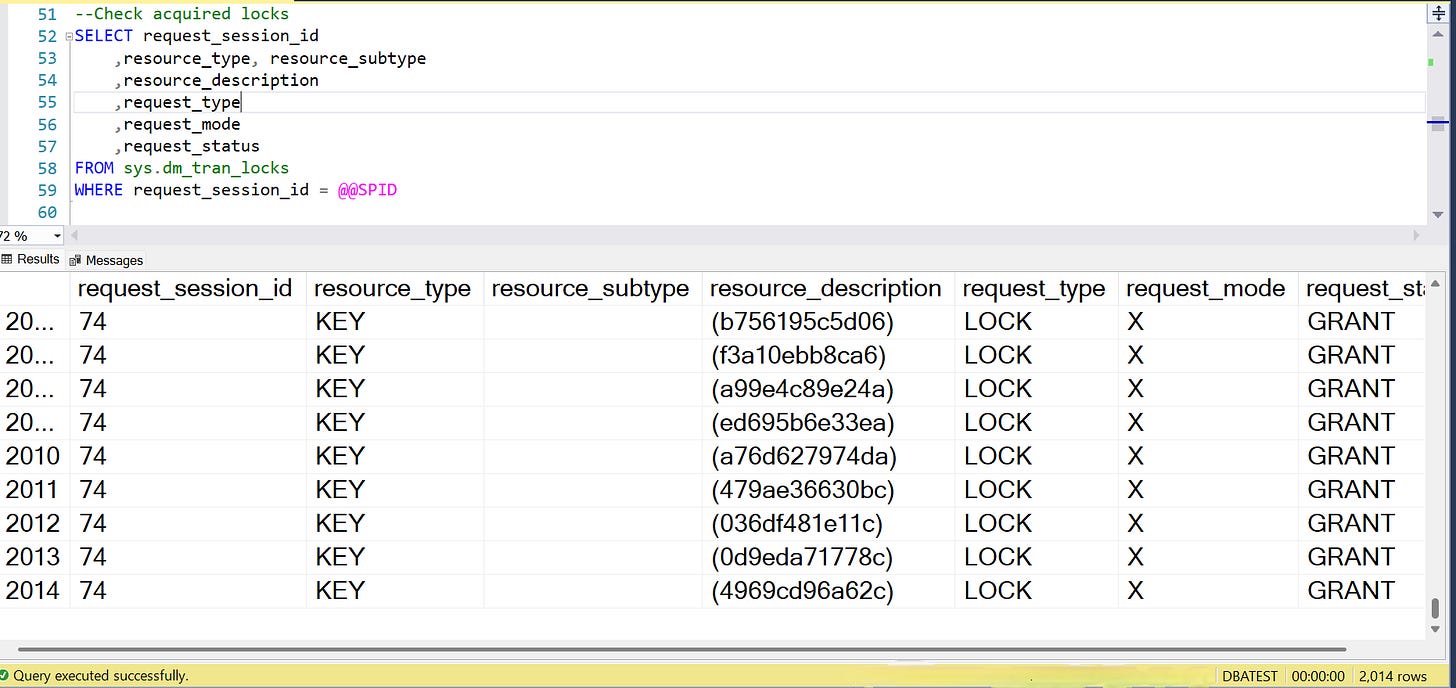Select row header 2013
The width and height of the screenshot is (1456, 688).
(33, 557)
